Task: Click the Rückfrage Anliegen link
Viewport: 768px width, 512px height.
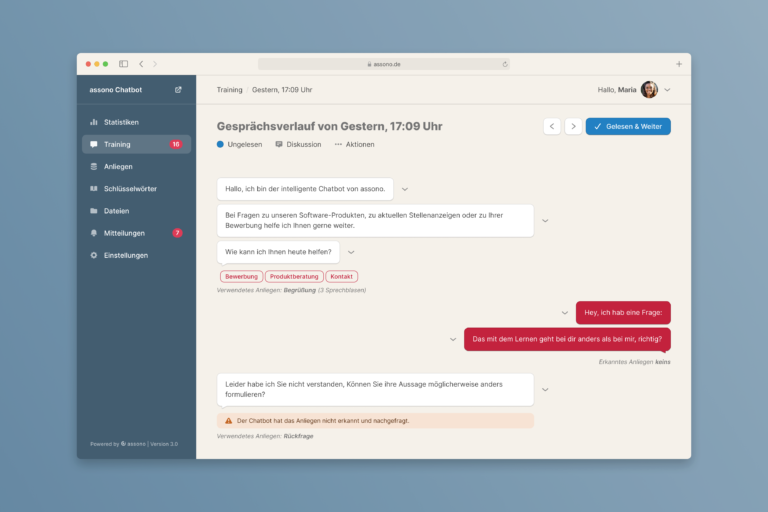Action: [298, 436]
